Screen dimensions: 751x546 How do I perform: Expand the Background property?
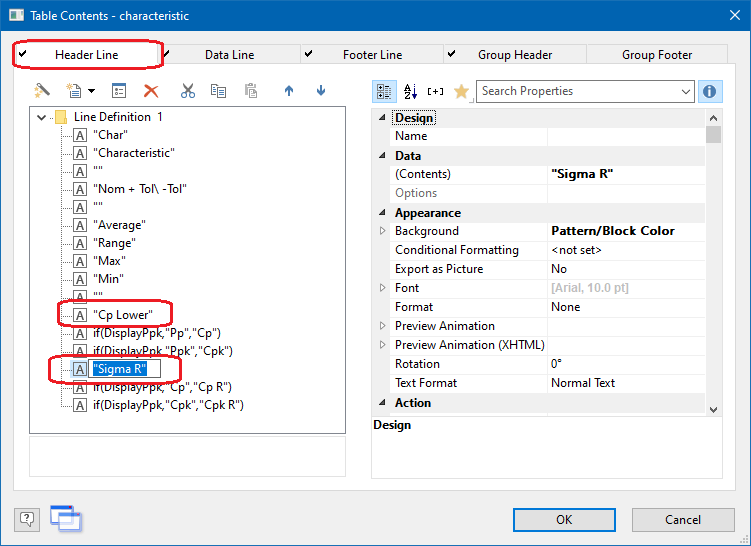pos(382,231)
